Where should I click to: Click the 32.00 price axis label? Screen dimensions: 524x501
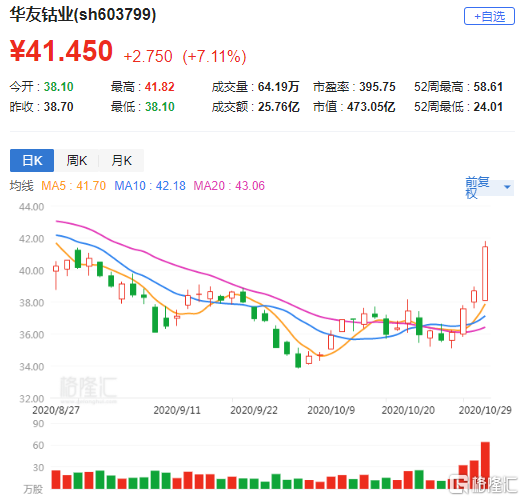point(31,399)
